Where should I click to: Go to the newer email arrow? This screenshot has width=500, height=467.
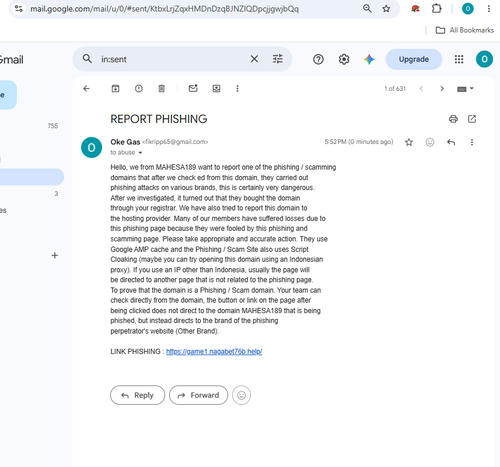(421, 88)
